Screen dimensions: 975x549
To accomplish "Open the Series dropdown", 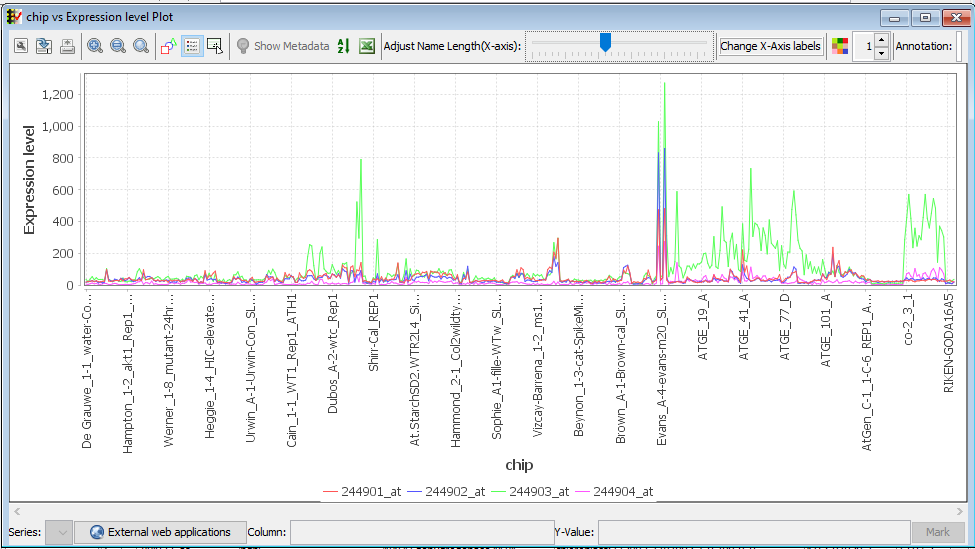I will coord(59,532).
